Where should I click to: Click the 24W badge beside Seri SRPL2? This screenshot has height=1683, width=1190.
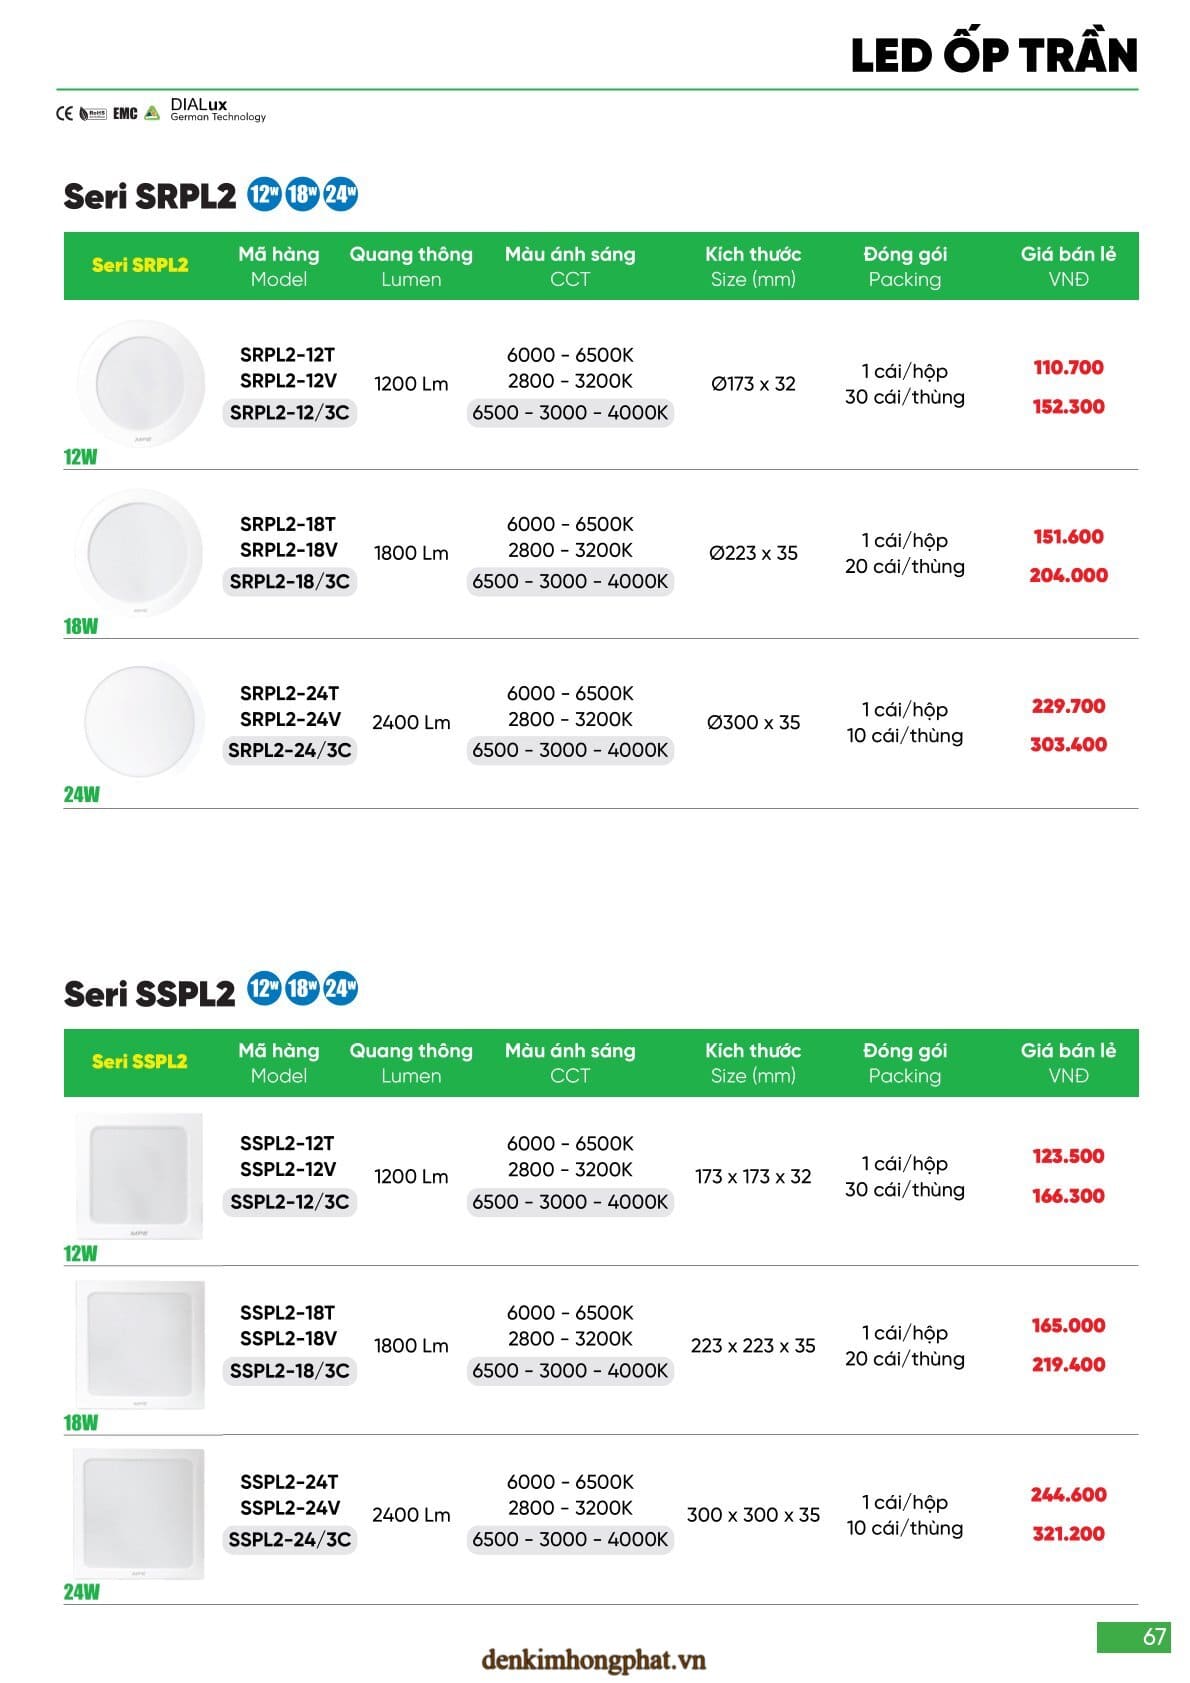[340, 193]
